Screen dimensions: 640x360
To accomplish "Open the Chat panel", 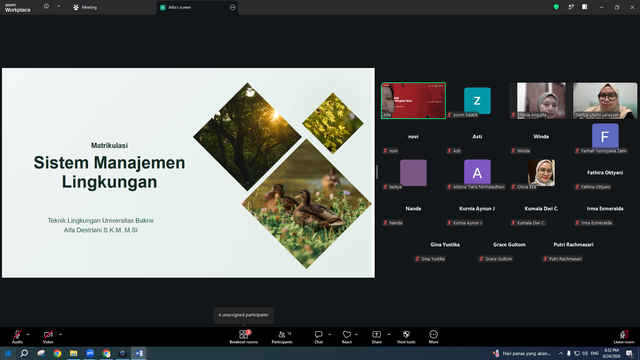I will pyautogui.click(x=318, y=337).
